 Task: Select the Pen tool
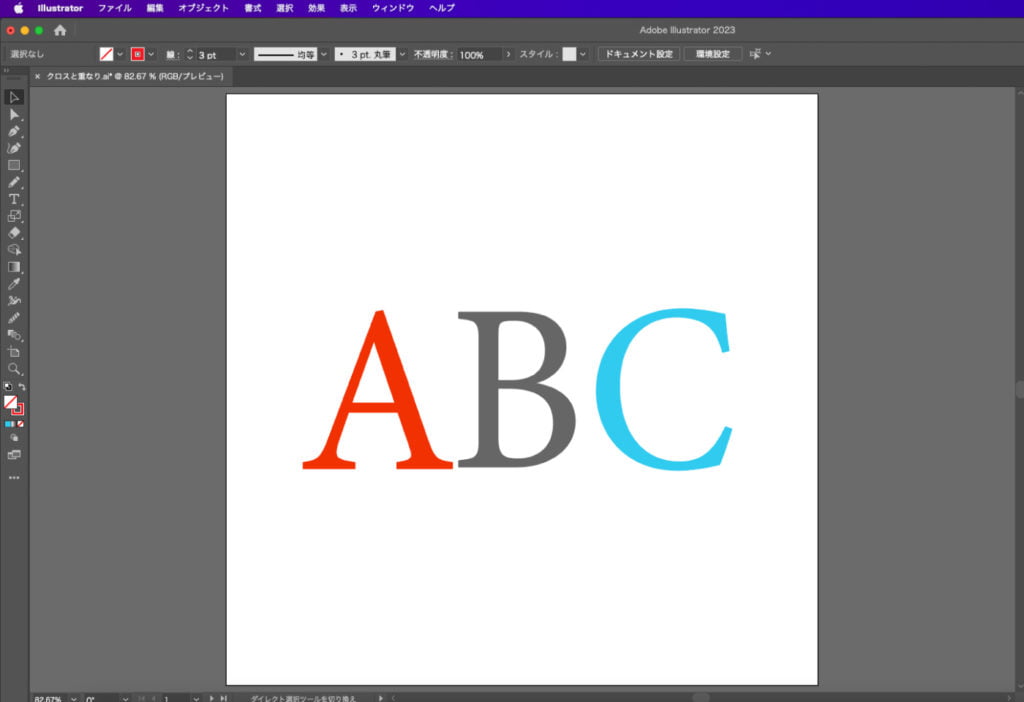pos(14,131)
